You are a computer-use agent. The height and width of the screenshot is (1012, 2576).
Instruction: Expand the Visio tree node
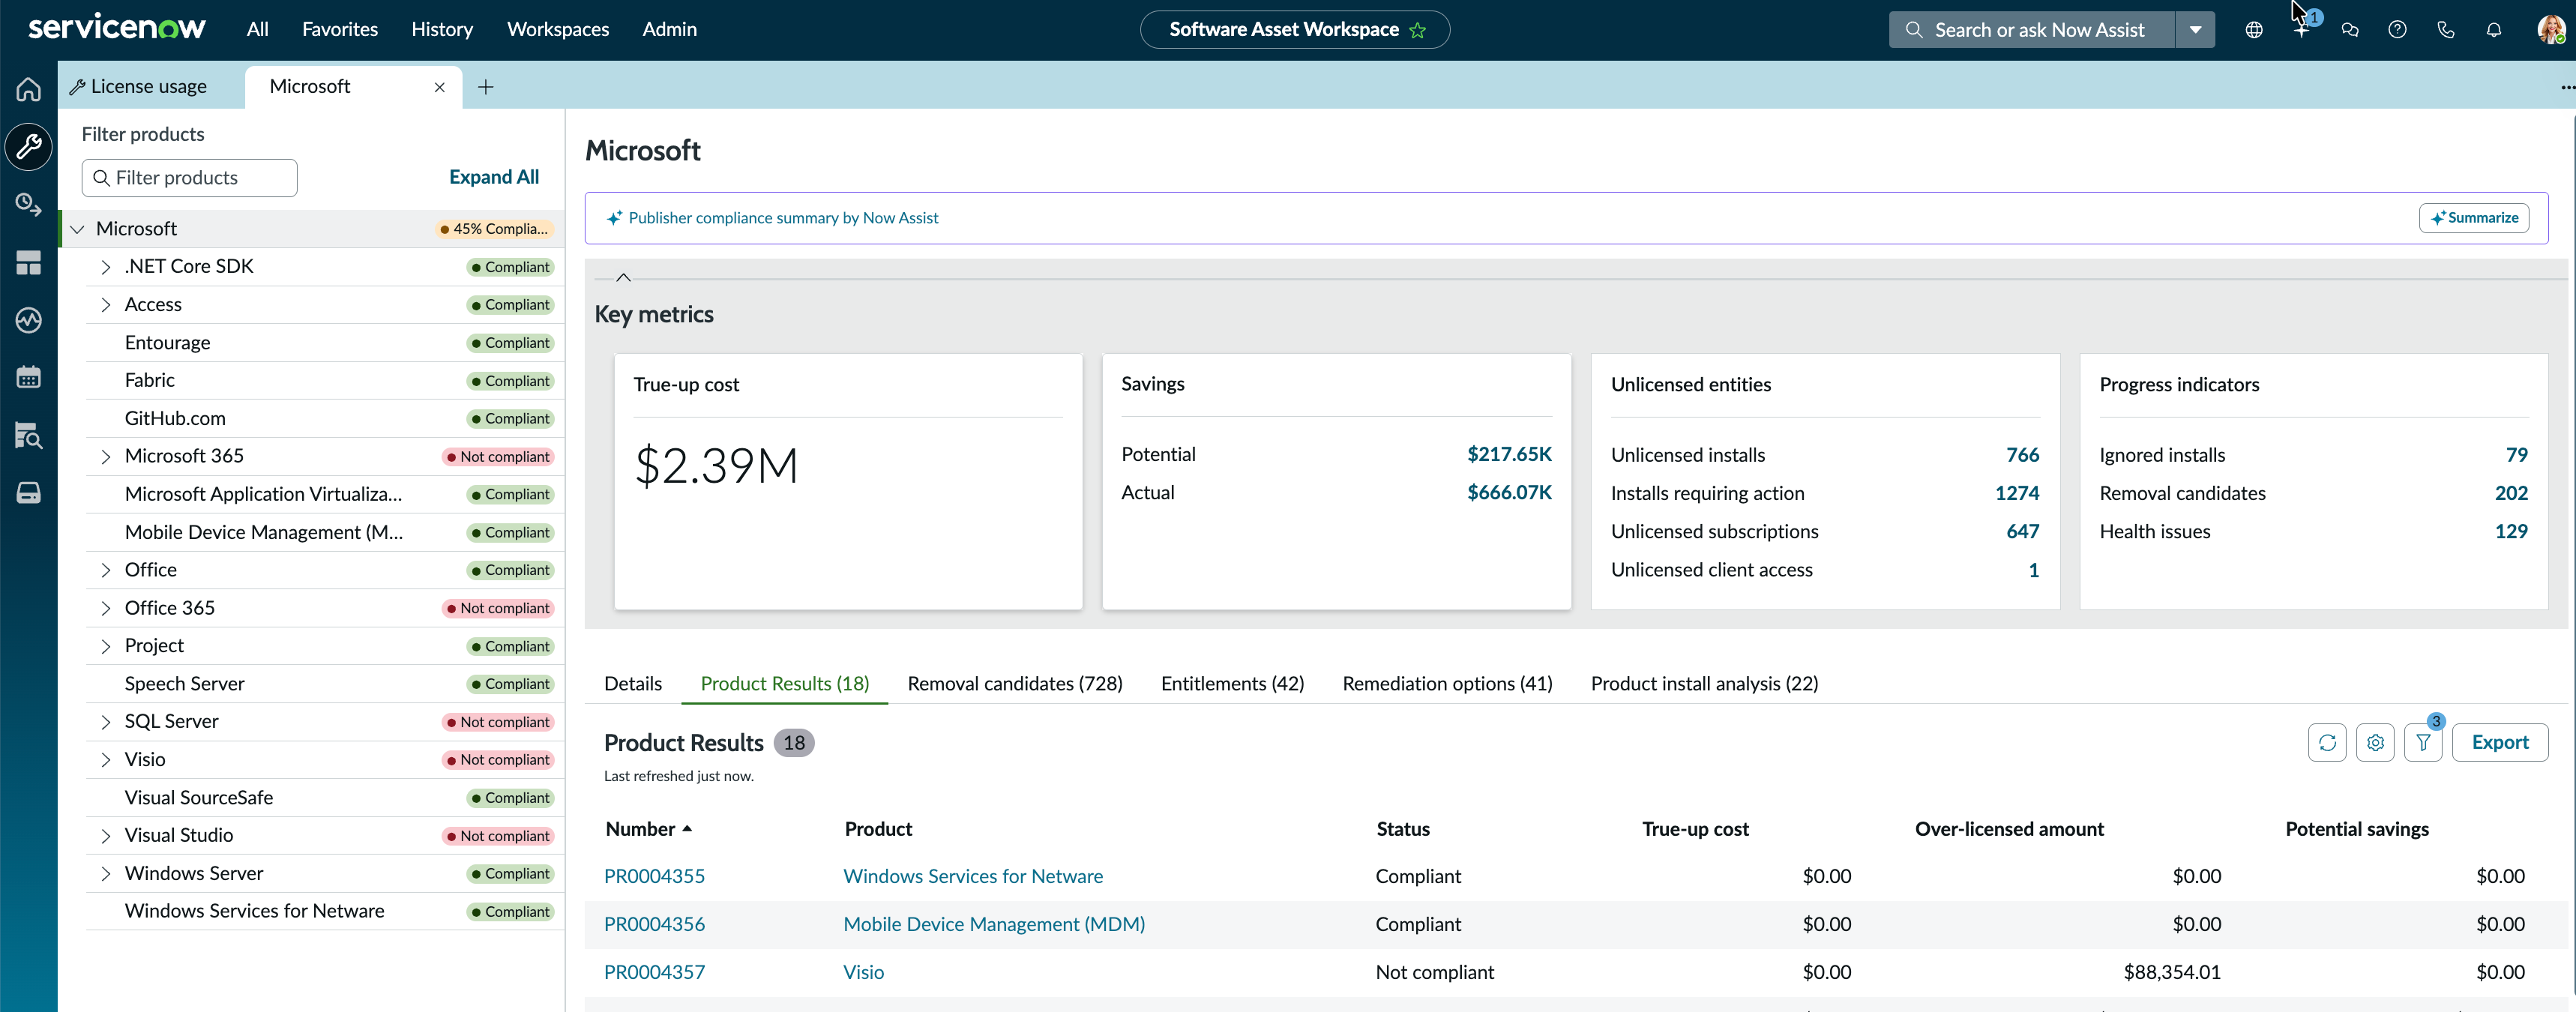(x=105, y=760)
